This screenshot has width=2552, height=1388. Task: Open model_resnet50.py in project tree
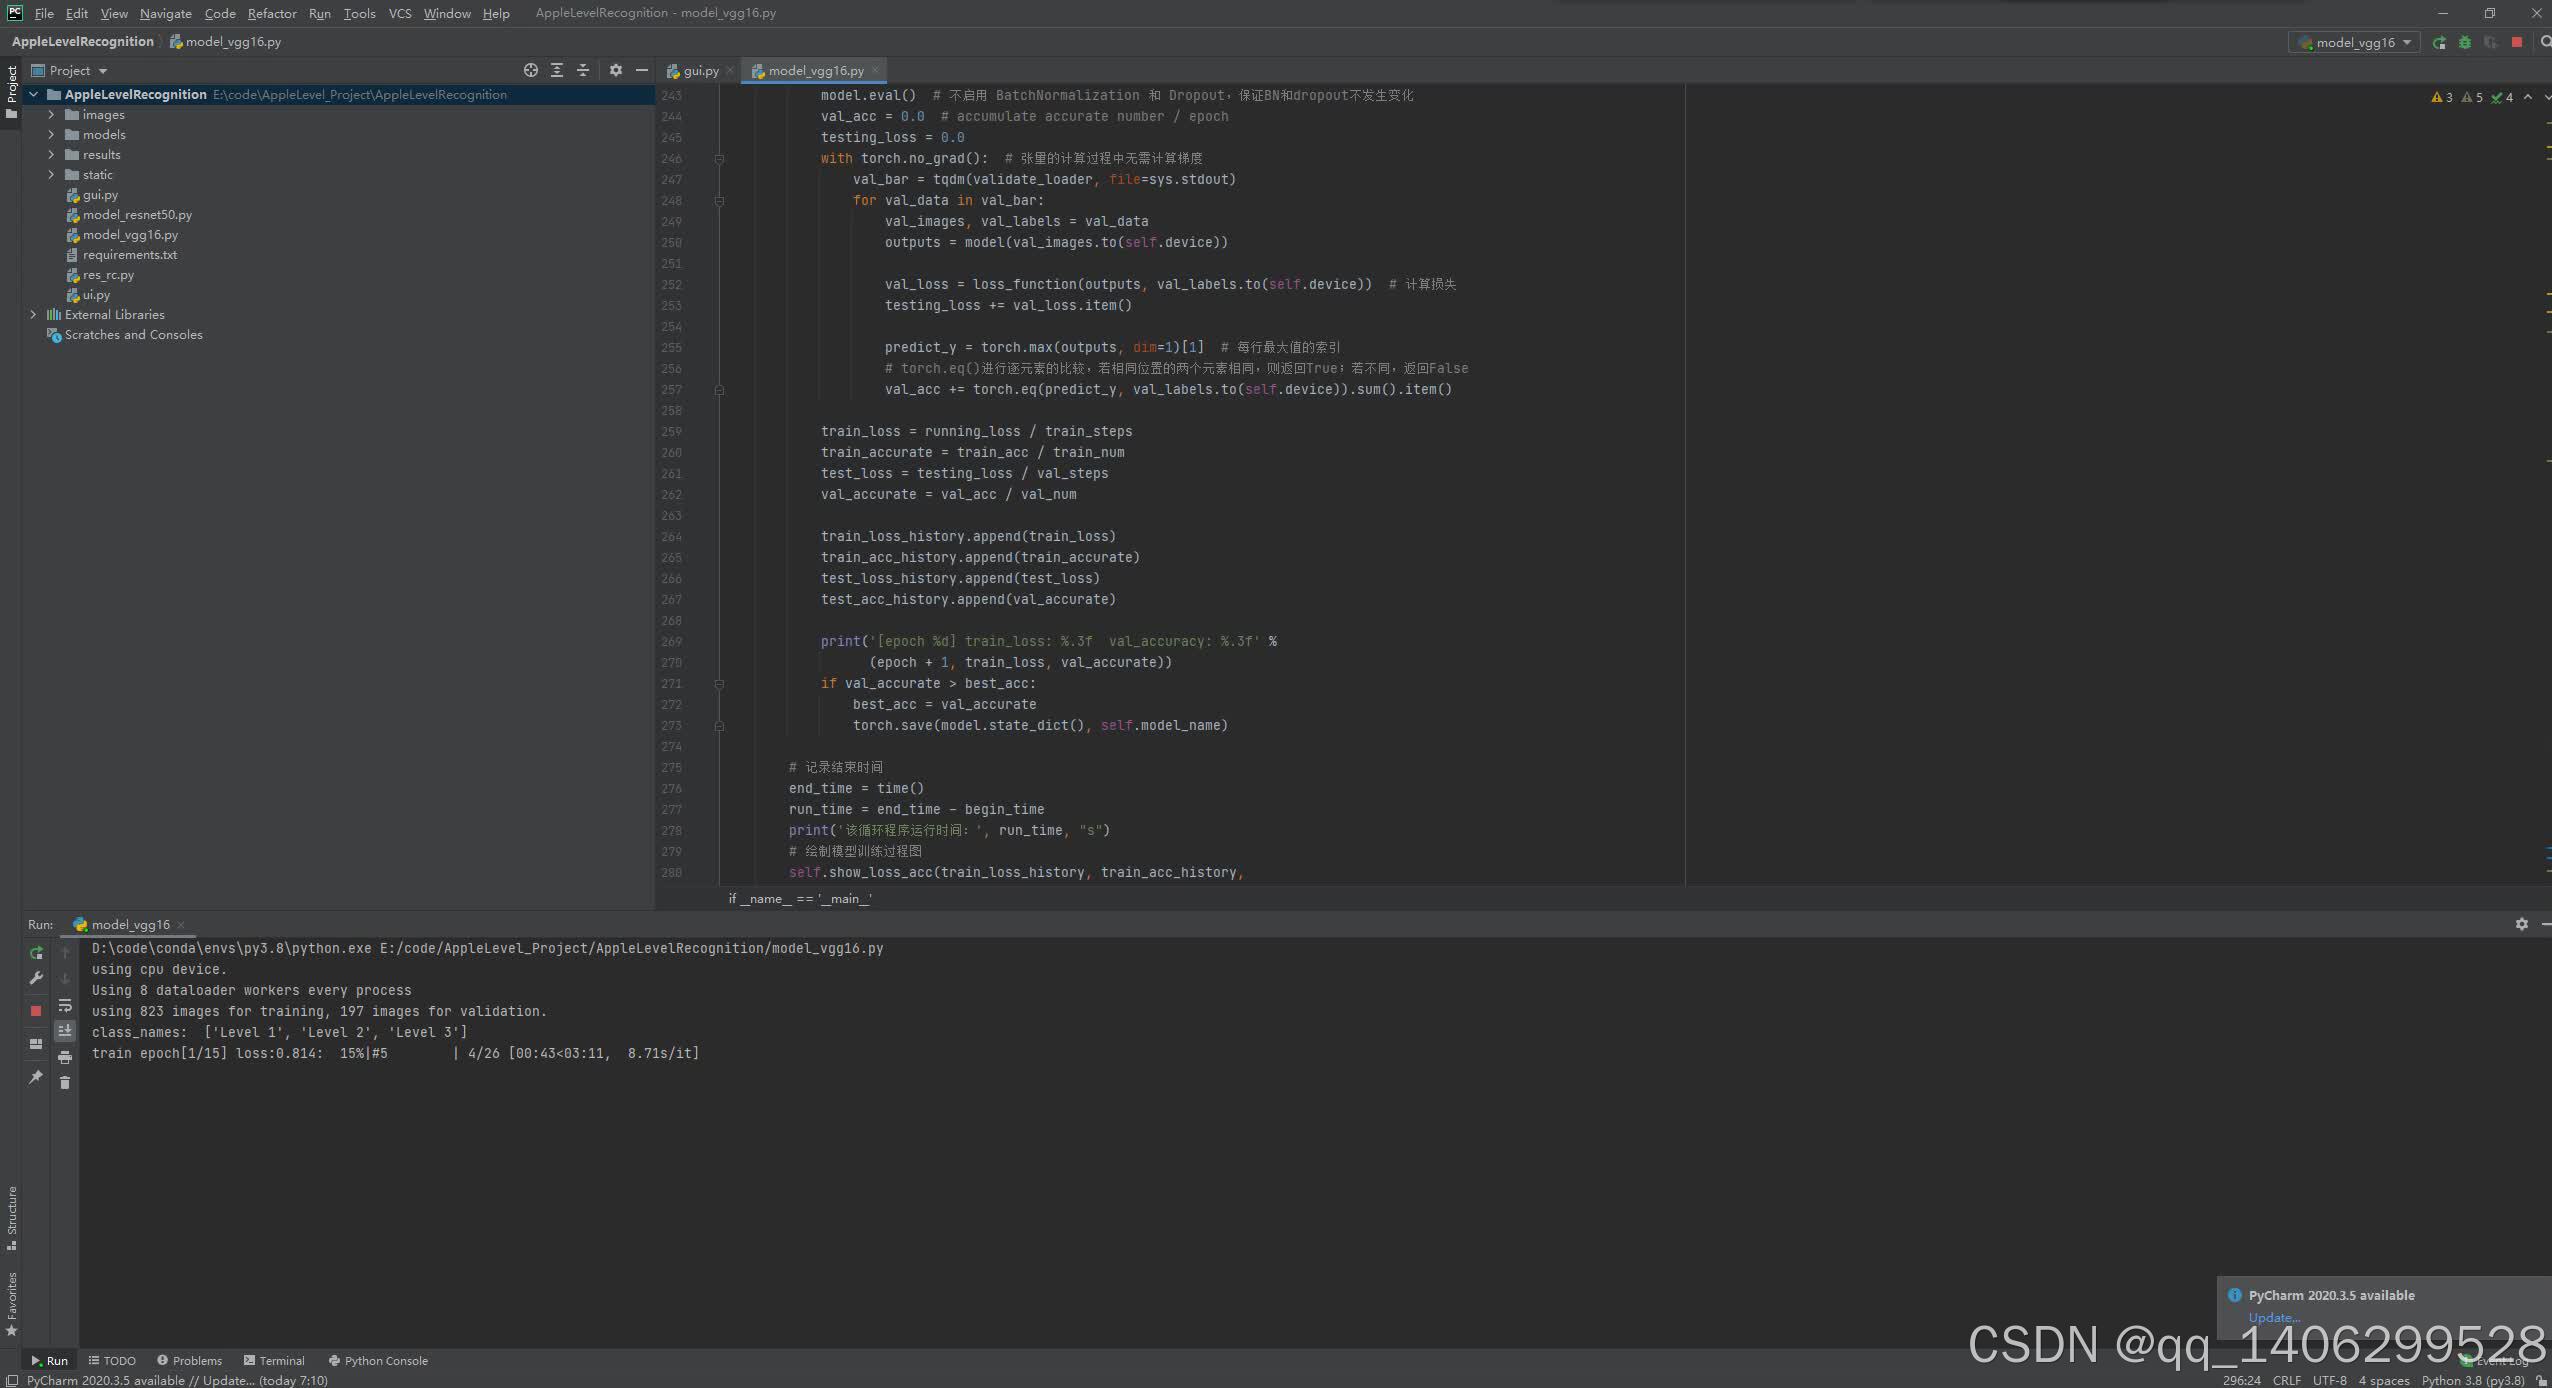tap(137, 215)
